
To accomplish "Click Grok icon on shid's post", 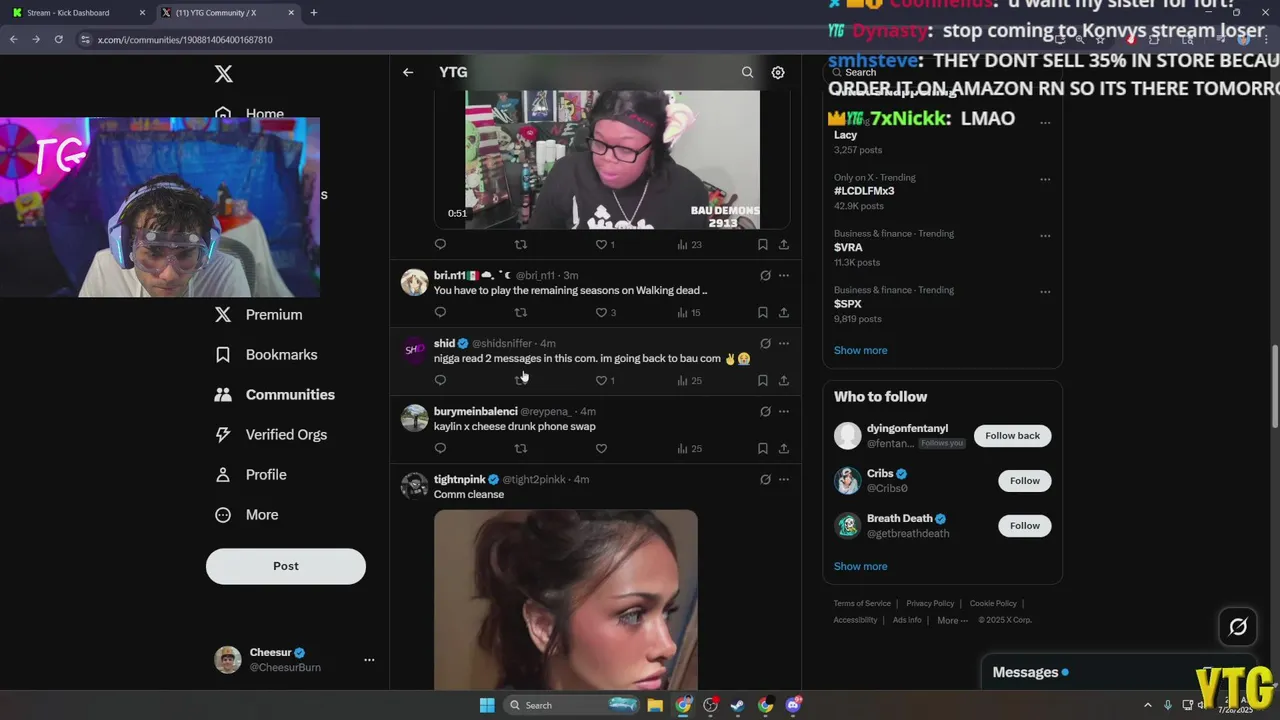I will click(765, 343).
